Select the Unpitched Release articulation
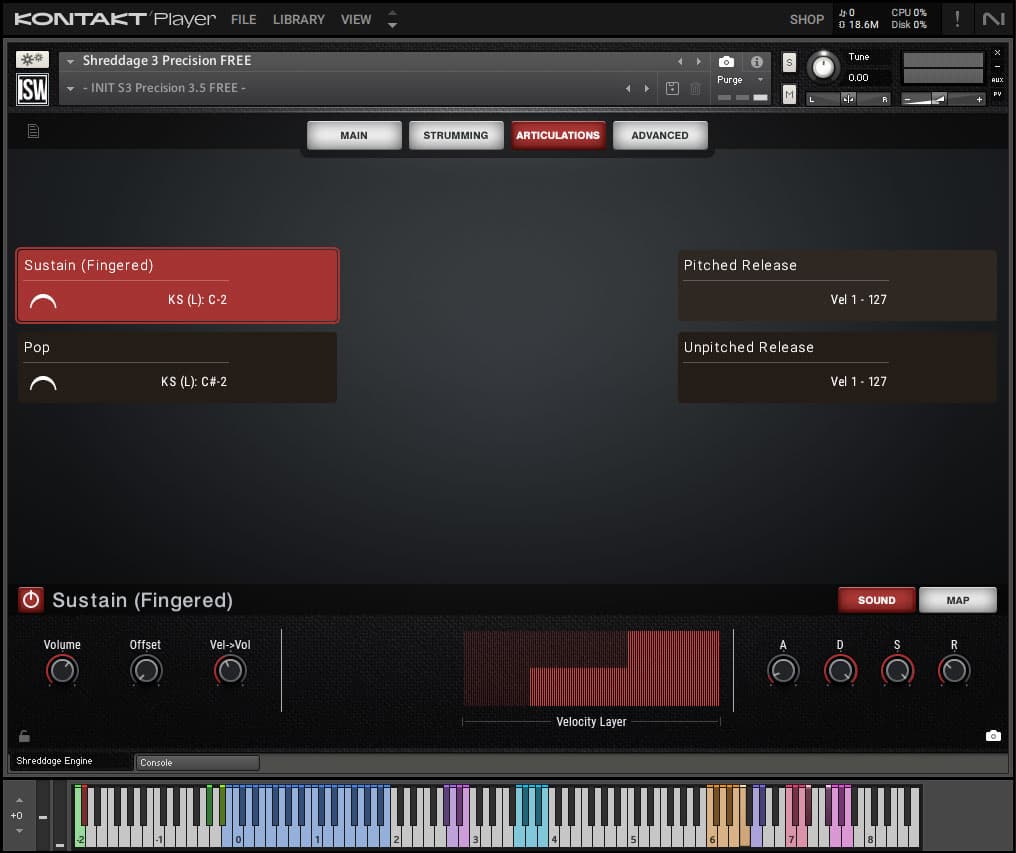This screenshot has height=853, width=1016. coord(837,368)
